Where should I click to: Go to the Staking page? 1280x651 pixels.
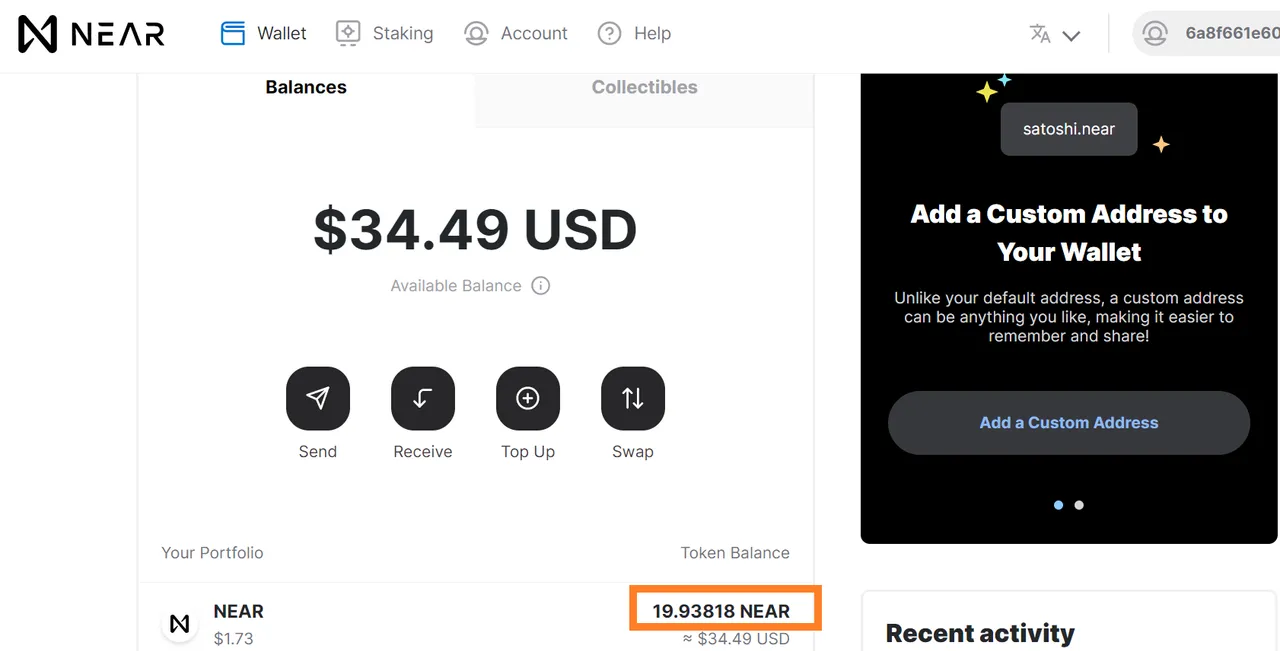[384, 33]
